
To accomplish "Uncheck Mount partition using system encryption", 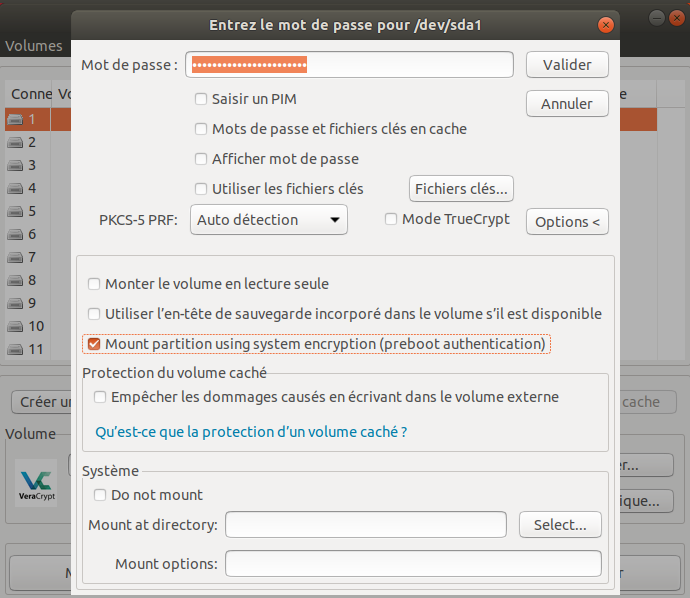I will (x=95, y=344).
